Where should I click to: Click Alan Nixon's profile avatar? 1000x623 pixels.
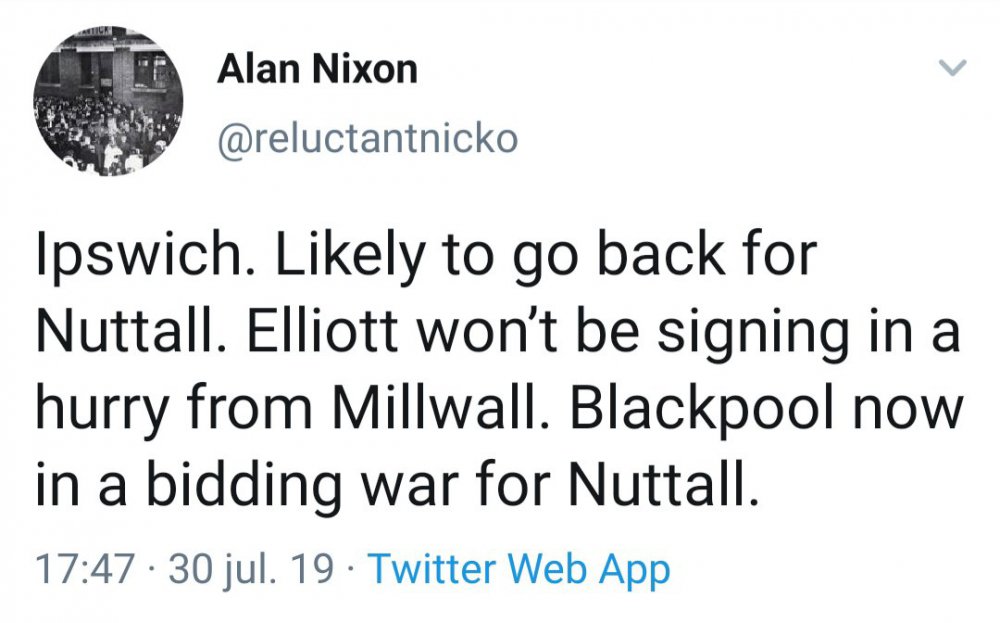pos(110,105)
